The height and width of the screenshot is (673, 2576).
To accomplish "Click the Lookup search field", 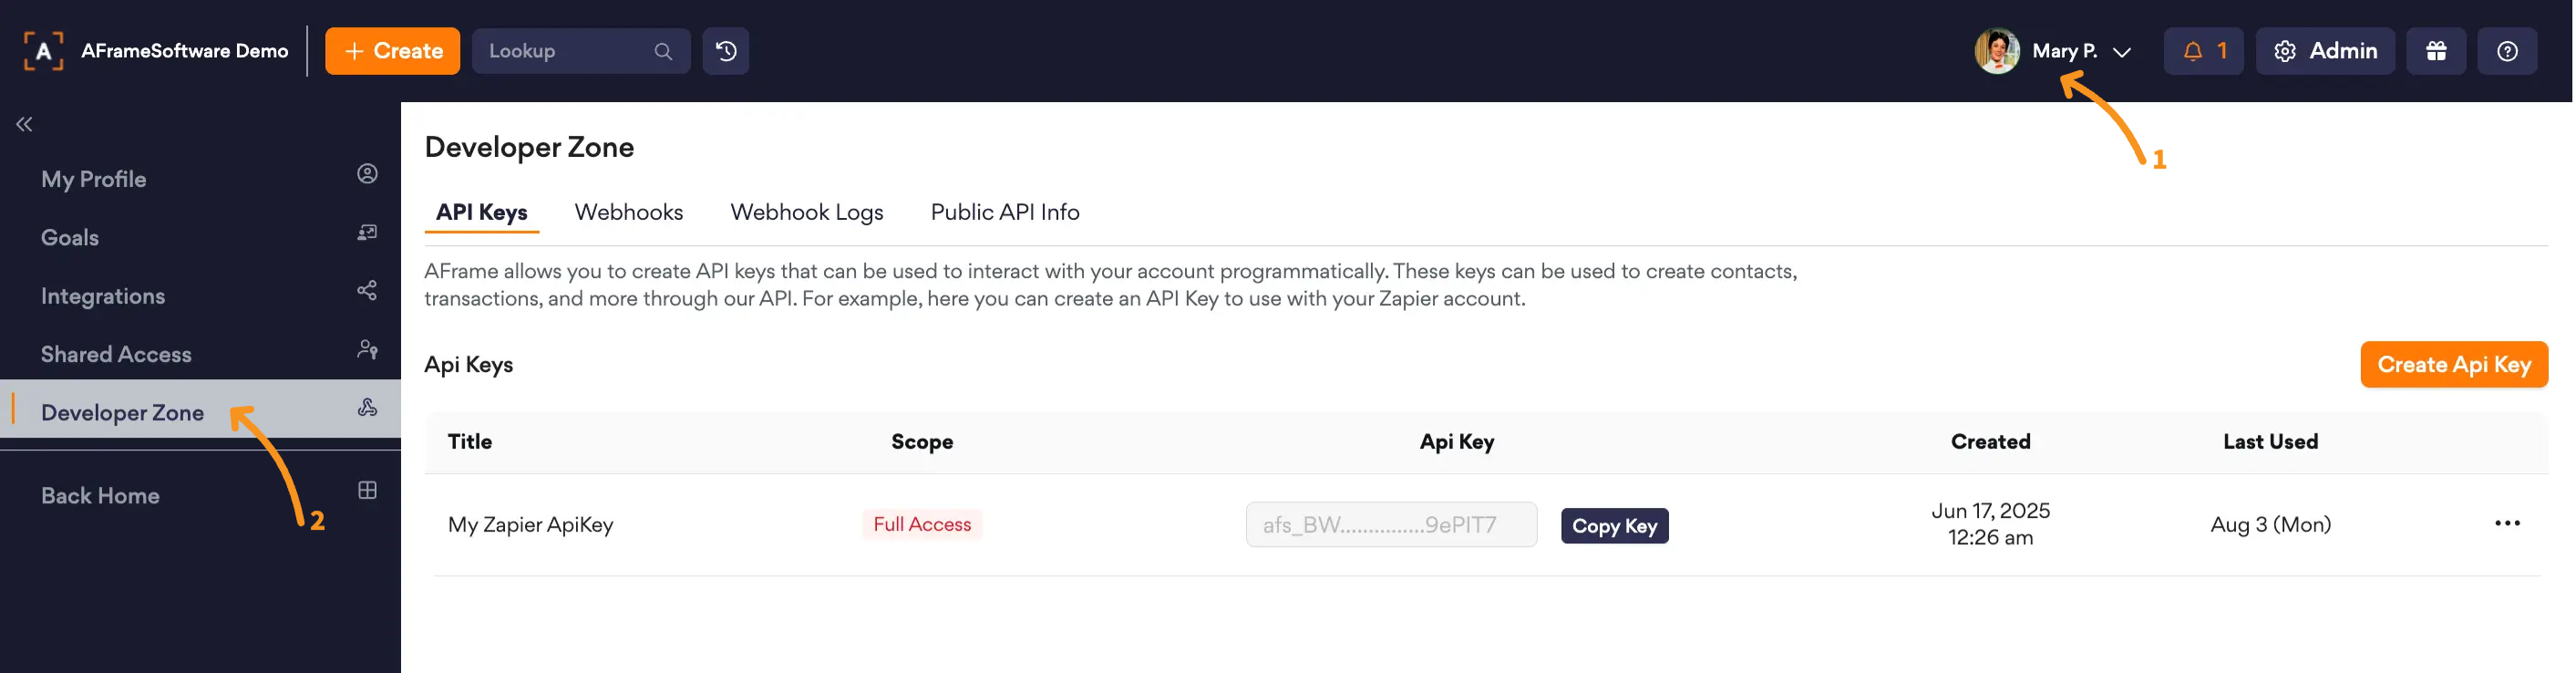I will coord(581,51).
